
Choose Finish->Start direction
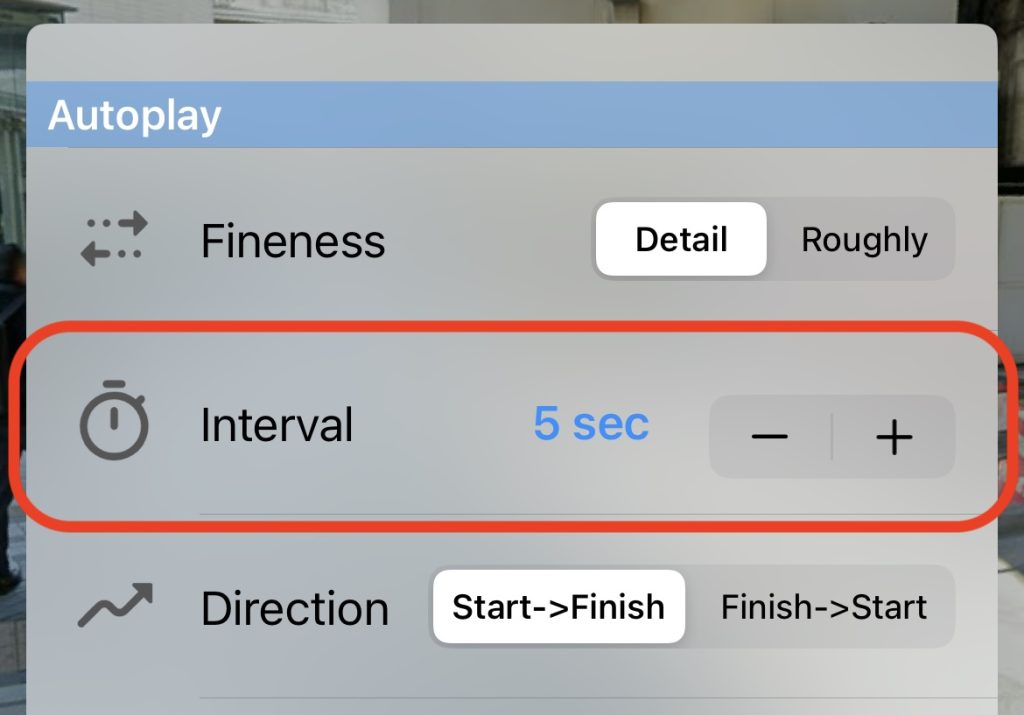tap(823, 607)
